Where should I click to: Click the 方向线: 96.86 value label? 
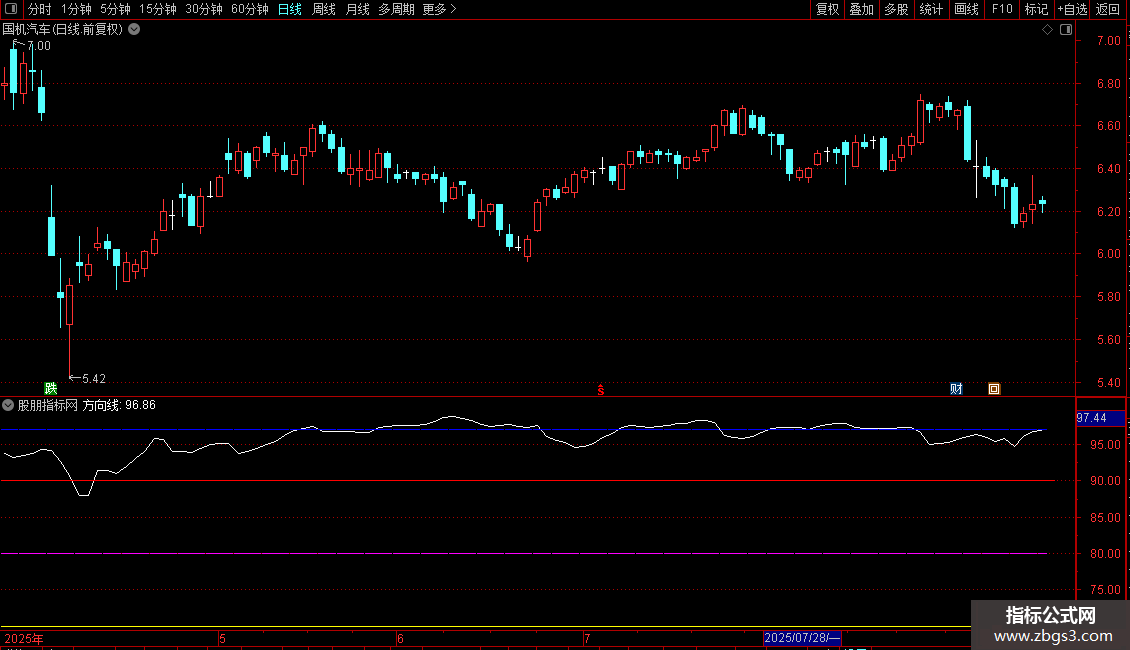pyautogui.click(x=119, y=405)
